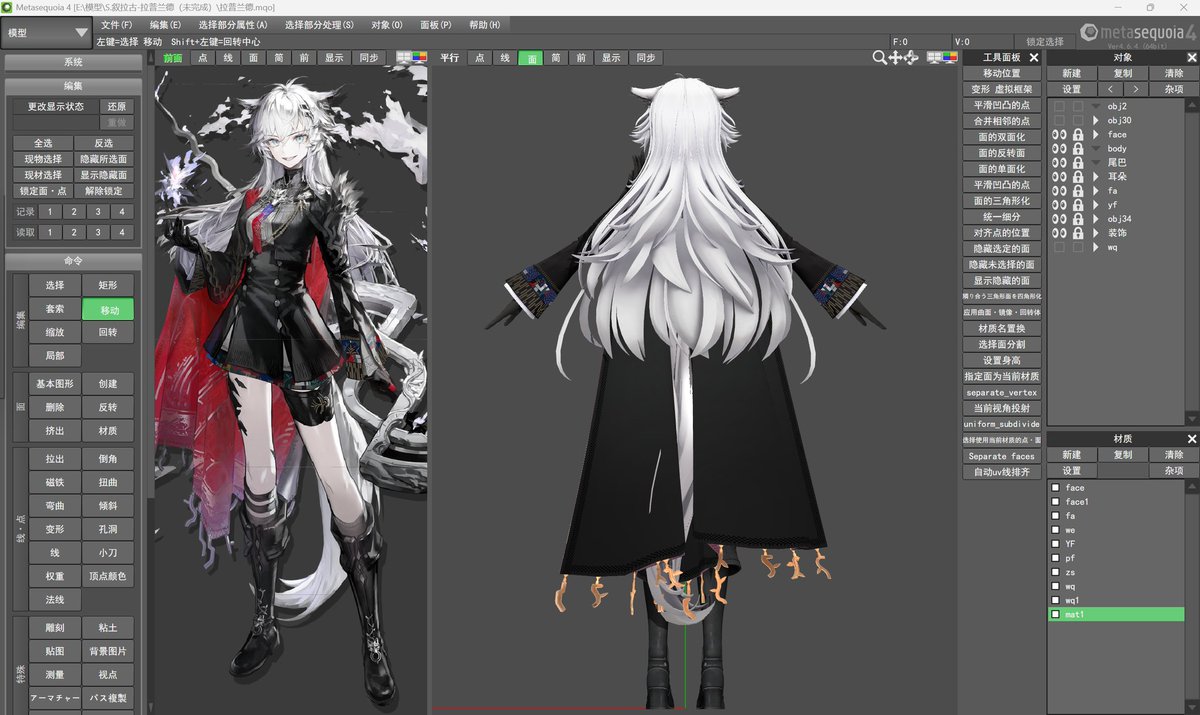Click the right arrow button in 对象 panel

(1135, 89)
